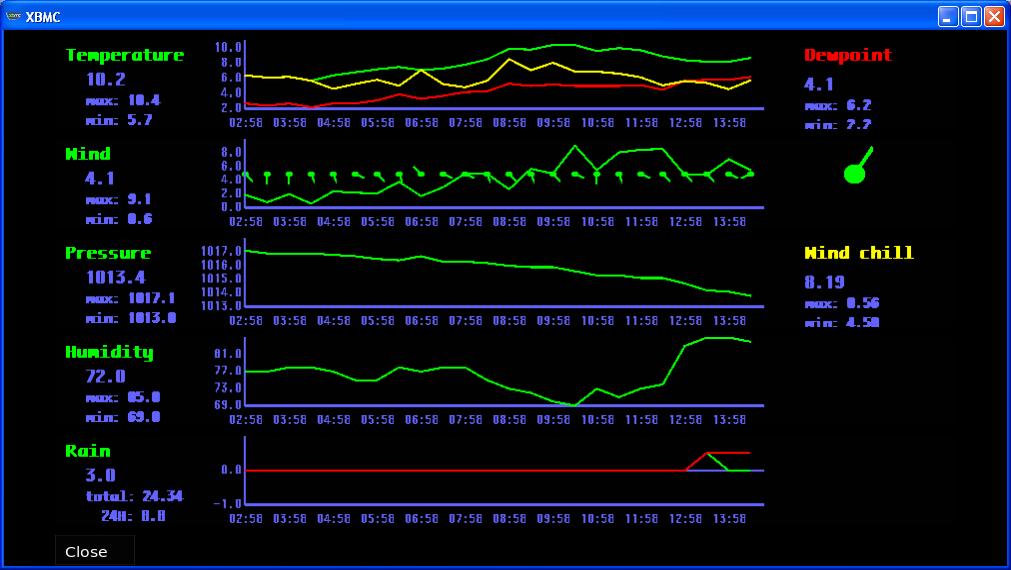This screenshot has width=1011, height=570.
Task: Click the 12:58 label on rain graph axis
Action: [686, 519]
